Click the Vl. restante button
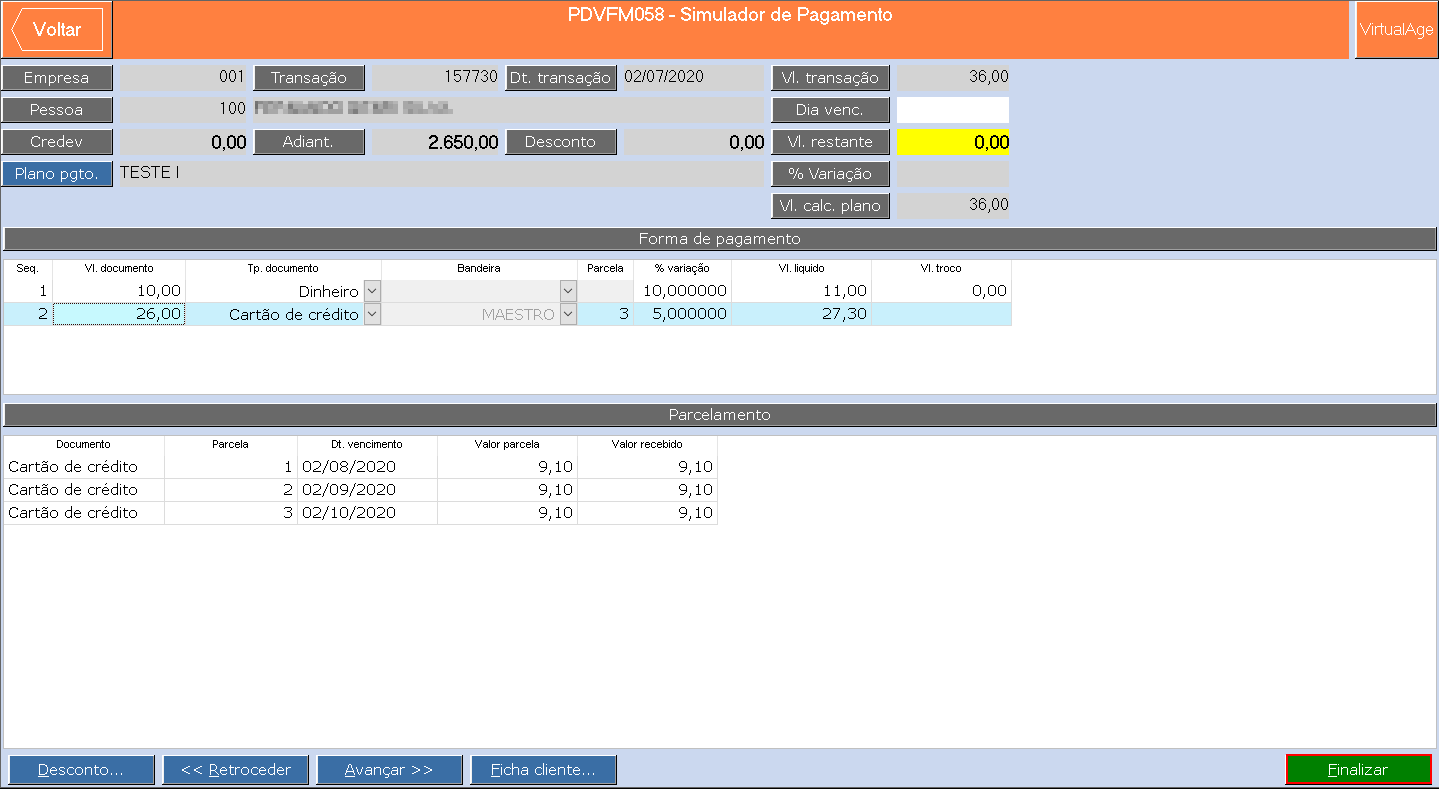1439x789 pixels. tap(831, 142)
